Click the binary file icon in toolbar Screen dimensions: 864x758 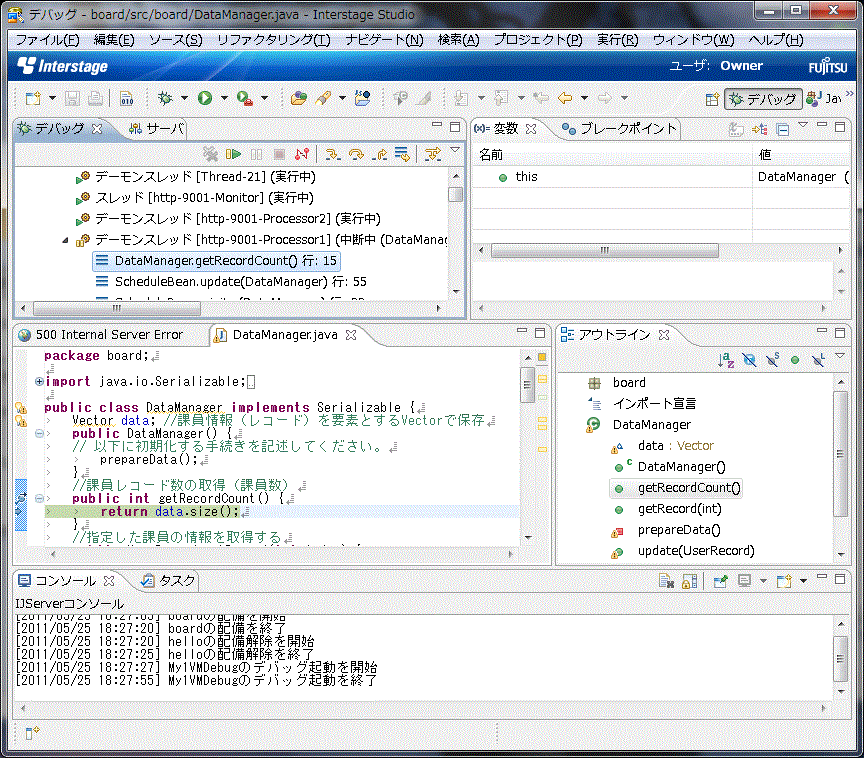[x=126, y=98]
